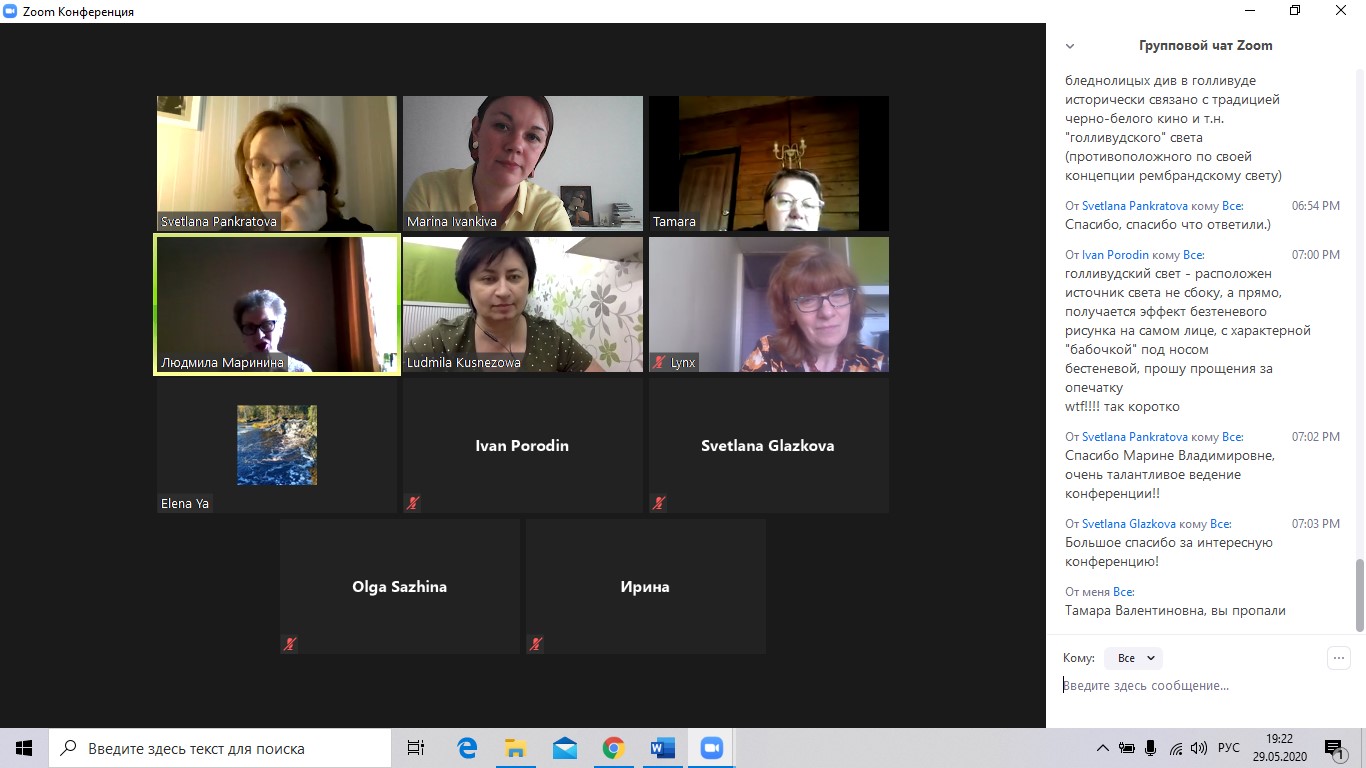
Task: Click Olga Sazhina's muted microphone icon
Action: (290, 644)
